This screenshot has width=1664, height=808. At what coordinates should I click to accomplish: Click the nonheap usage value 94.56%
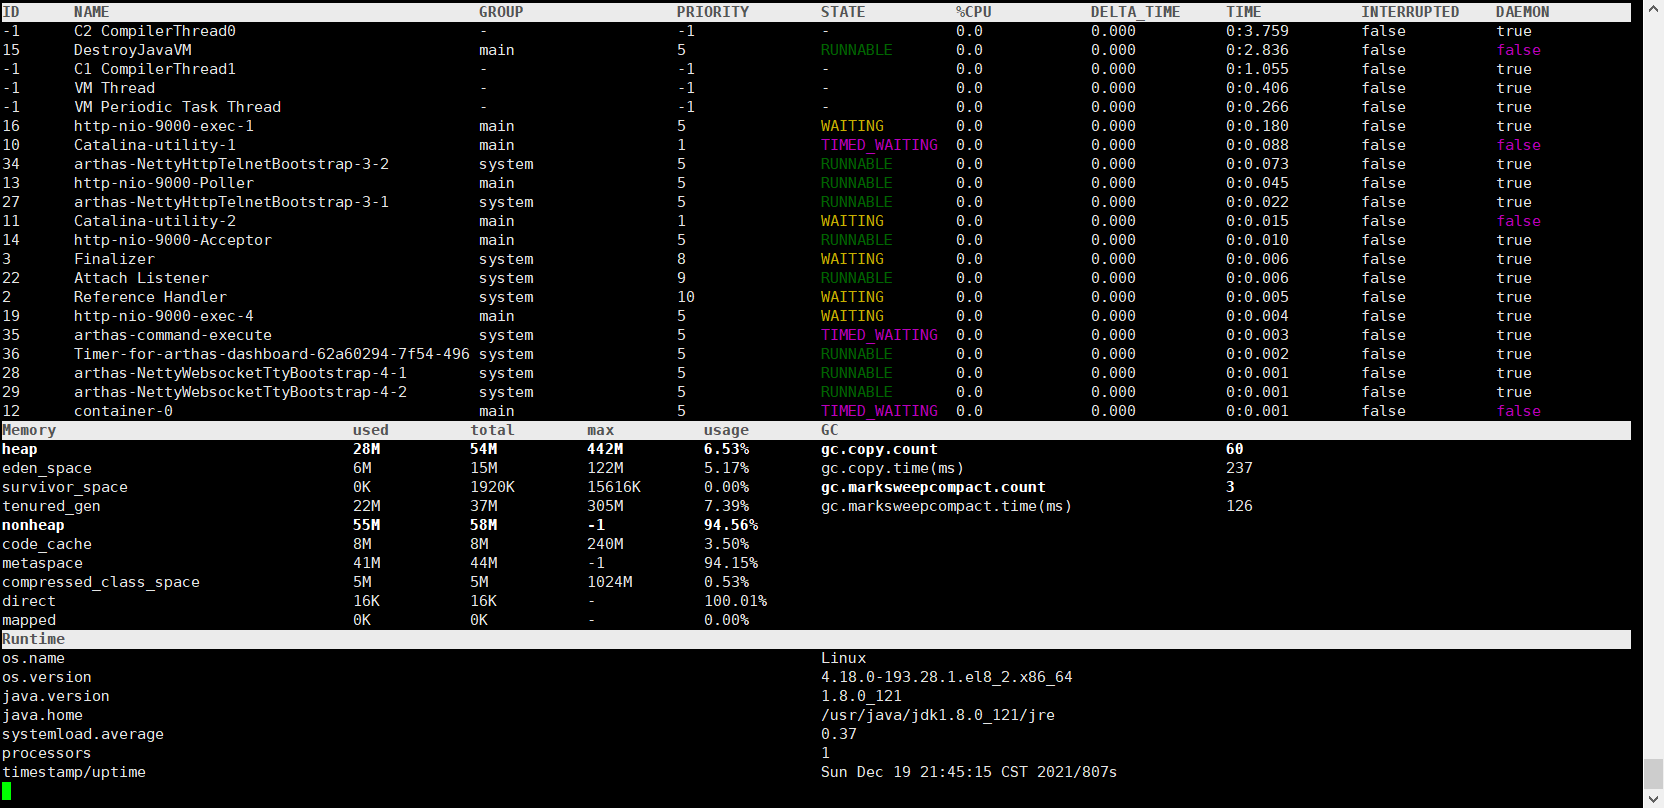pos(731,525)
